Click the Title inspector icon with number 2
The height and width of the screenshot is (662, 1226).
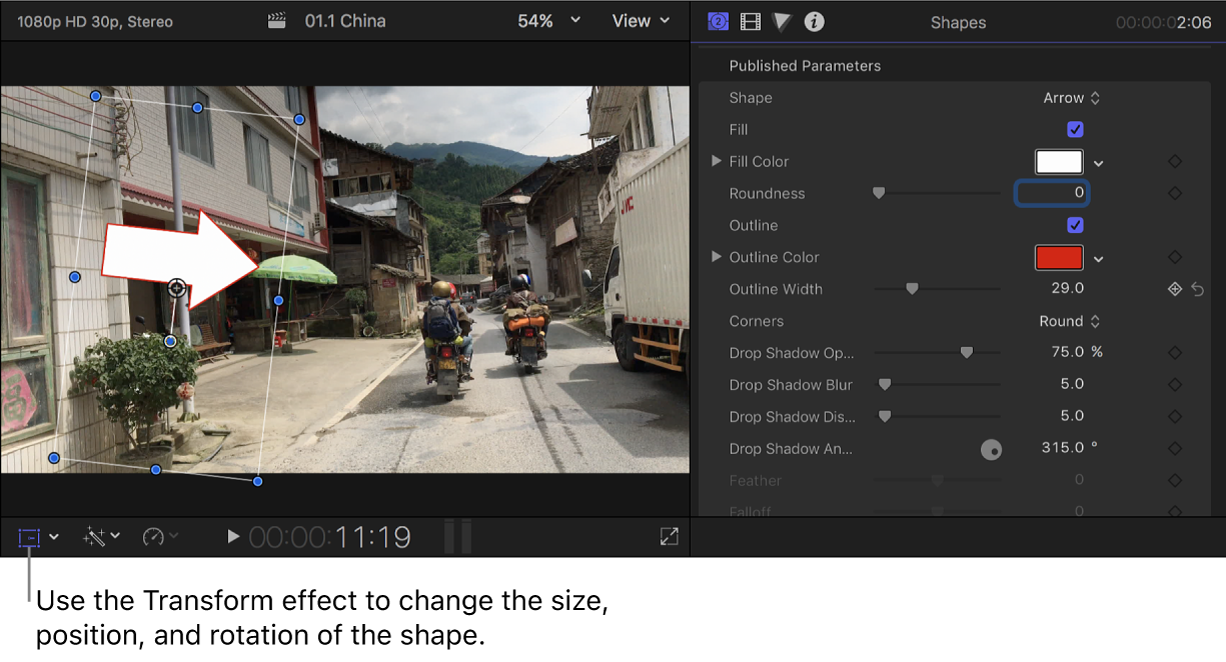(x=718, y=21)
